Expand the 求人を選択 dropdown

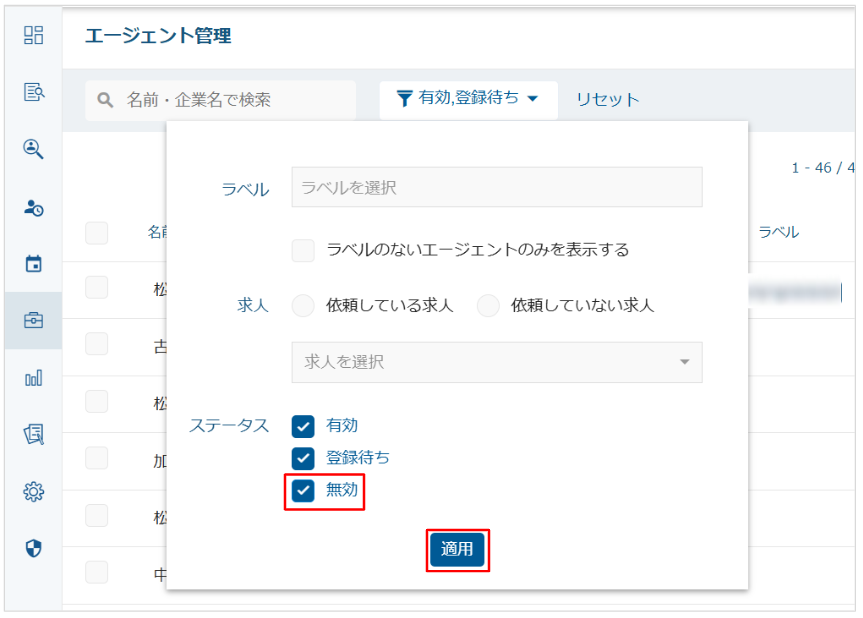point(496,362)
